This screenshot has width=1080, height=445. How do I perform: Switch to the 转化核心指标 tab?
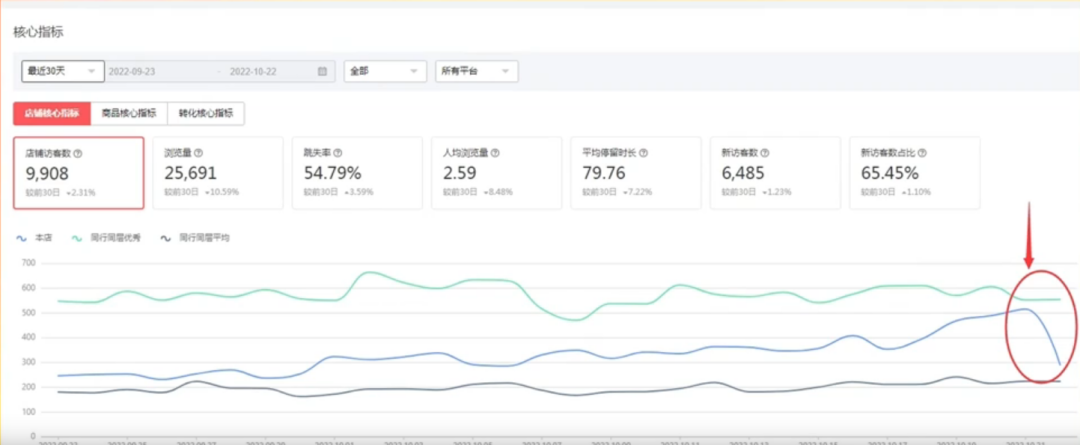(x=206, y=113)
